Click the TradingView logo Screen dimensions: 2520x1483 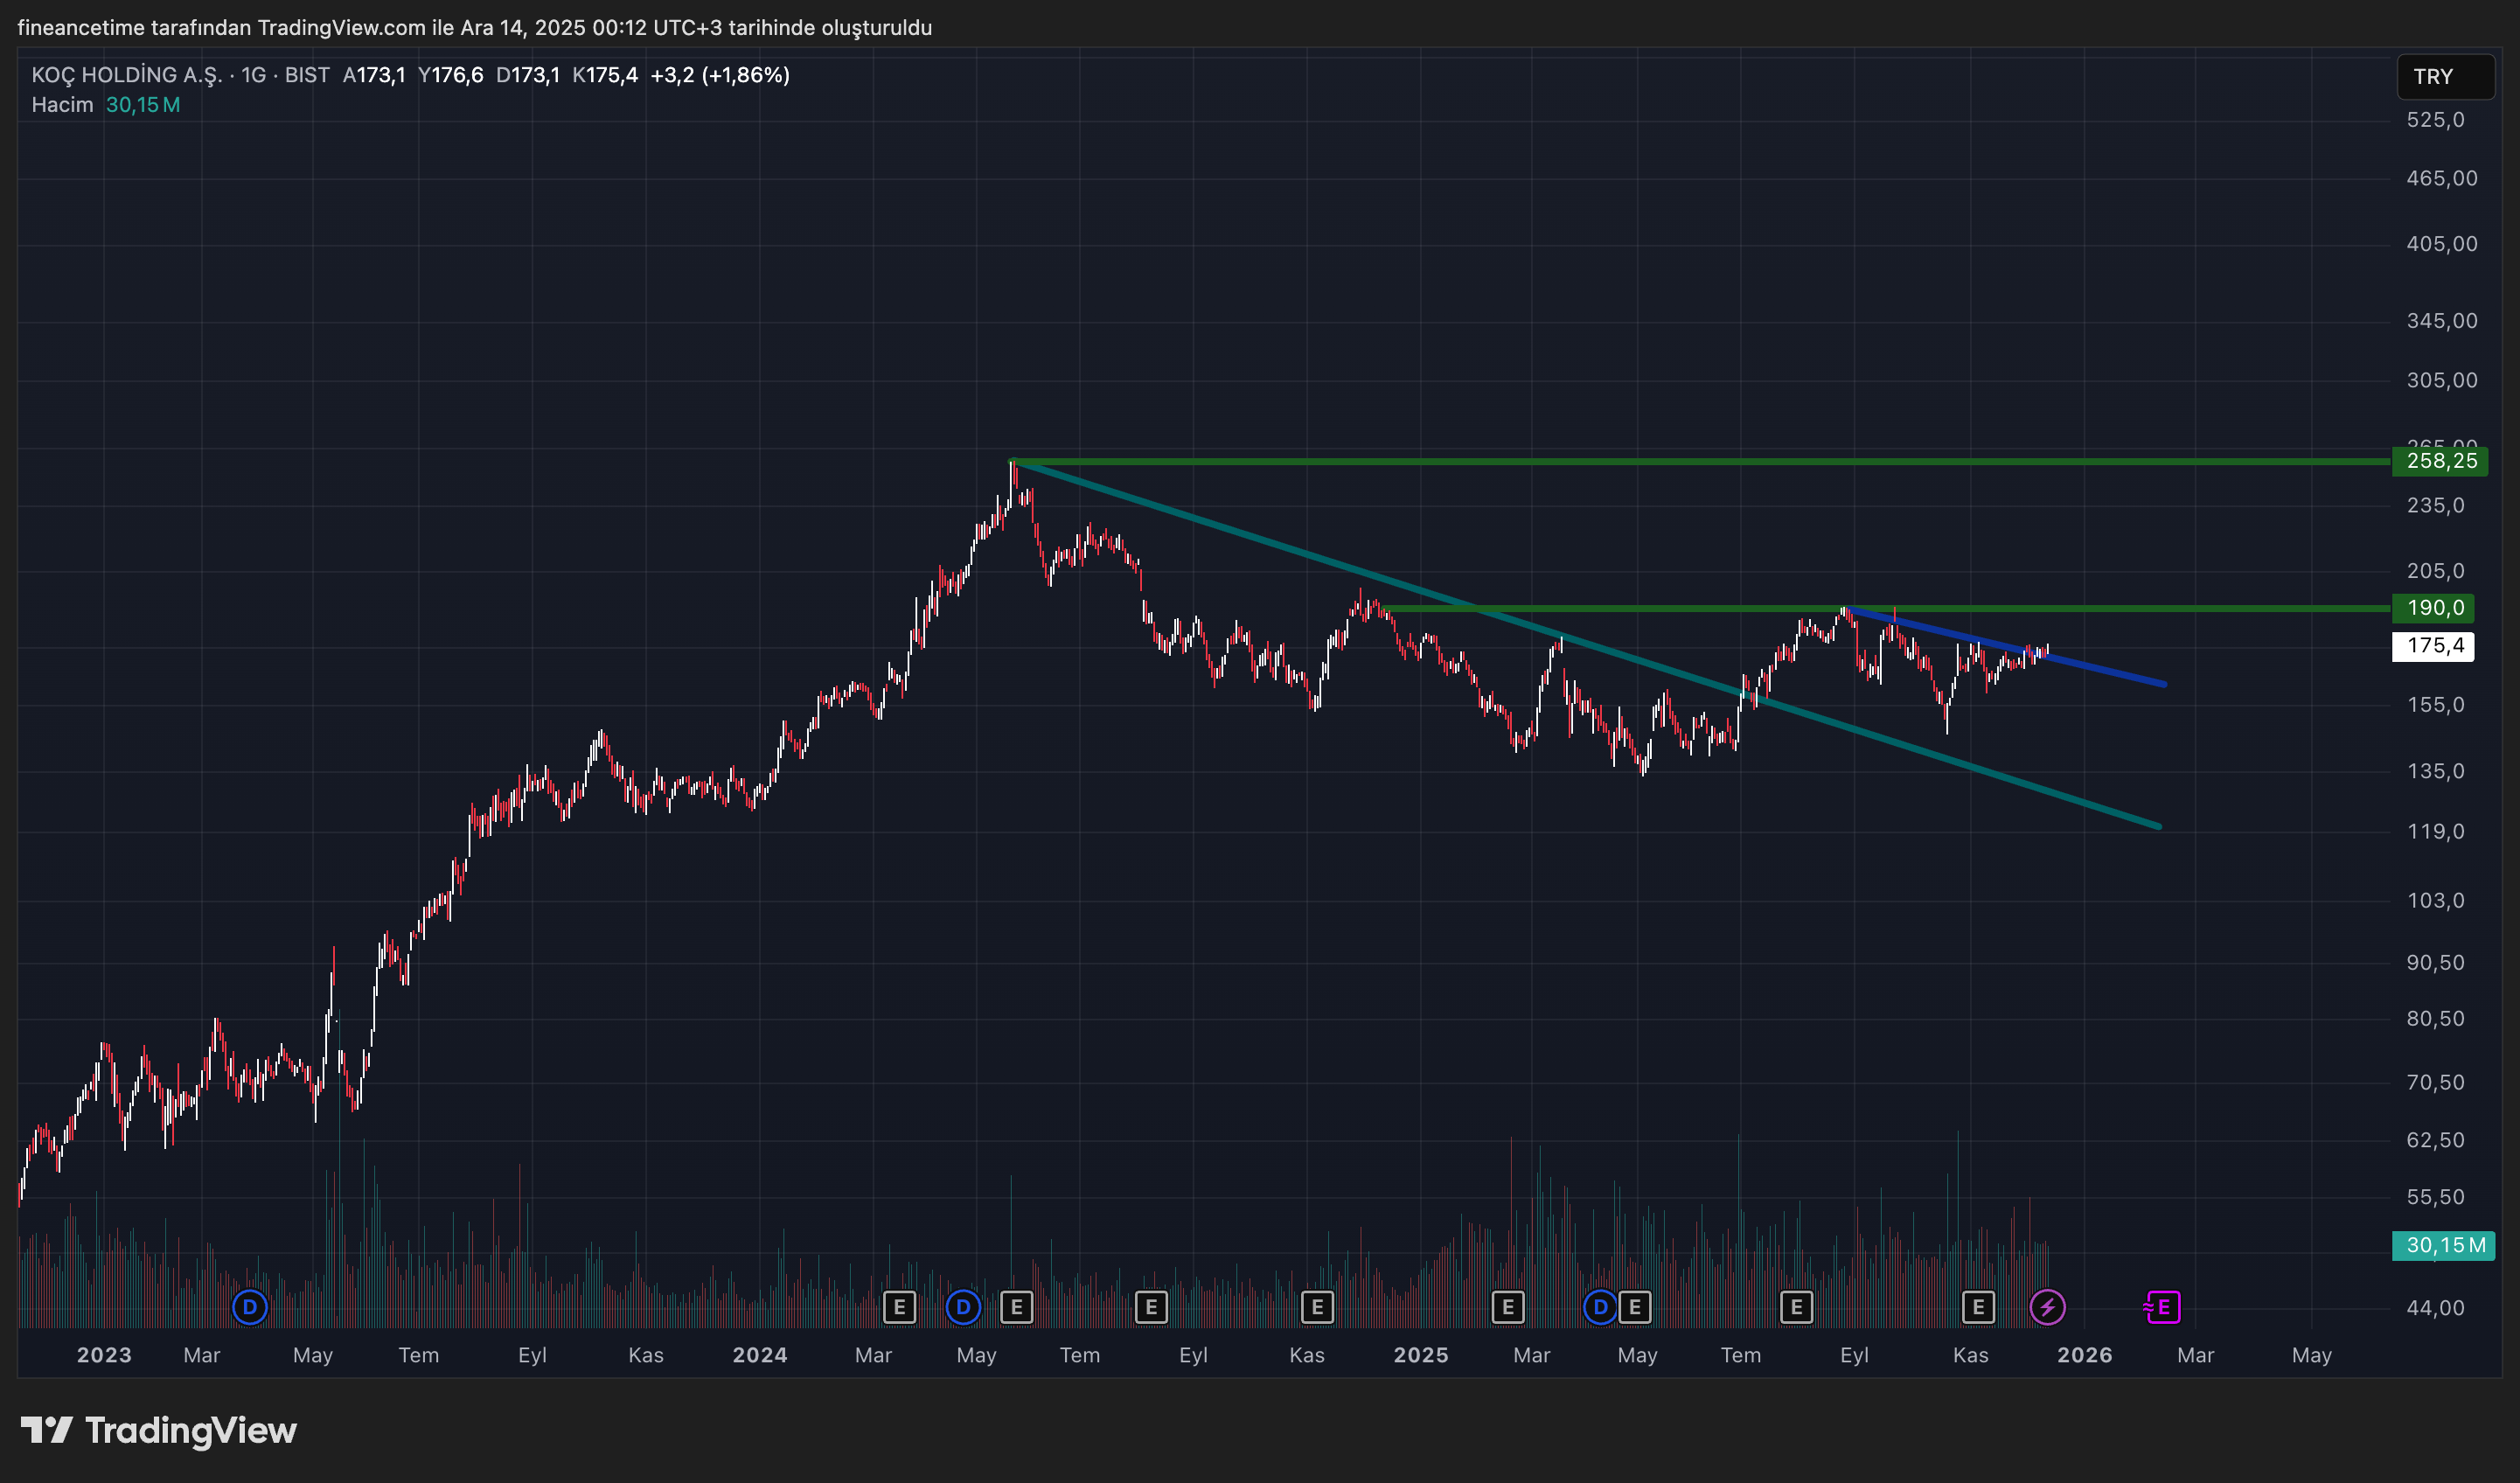pyautogui.click(x=160, y=1430)
